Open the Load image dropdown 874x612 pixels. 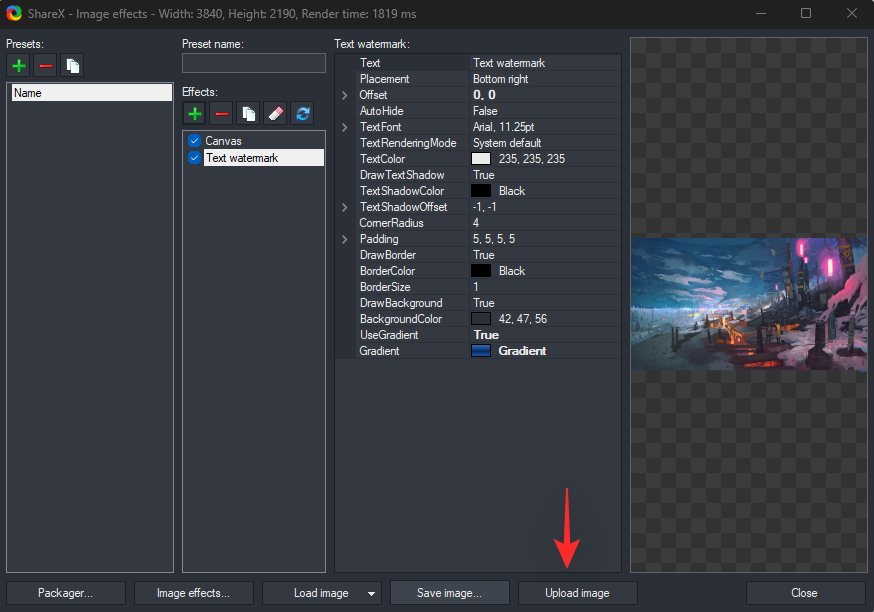point(370,592)
